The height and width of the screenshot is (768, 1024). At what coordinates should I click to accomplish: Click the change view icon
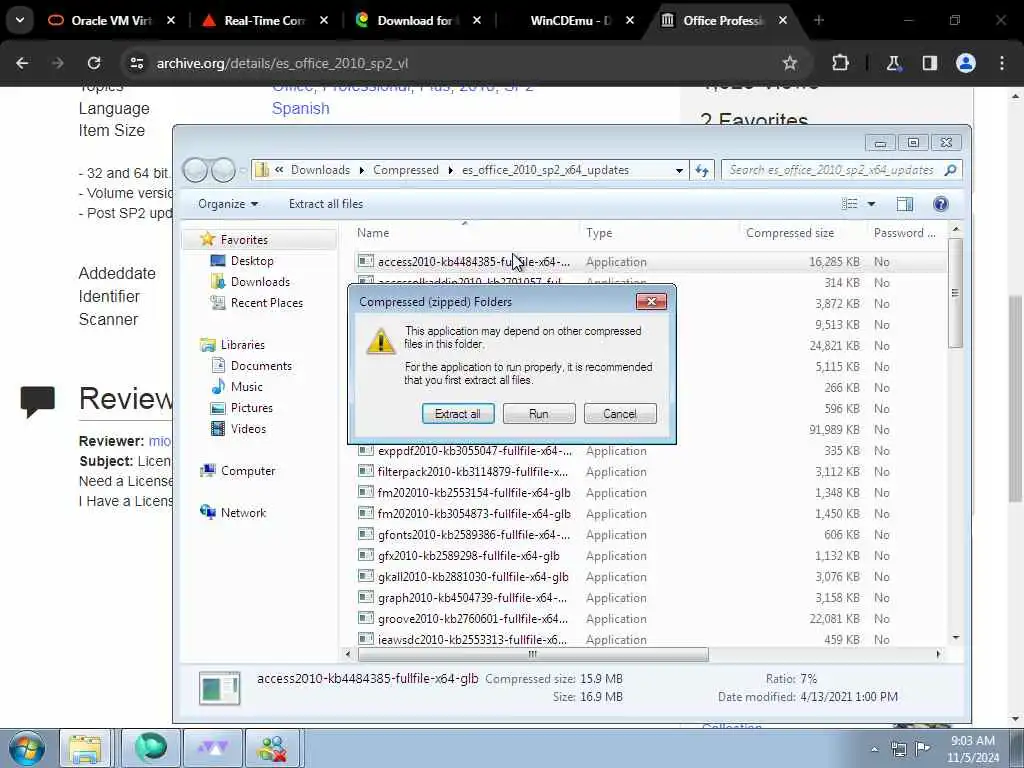(x=850, y=204)
